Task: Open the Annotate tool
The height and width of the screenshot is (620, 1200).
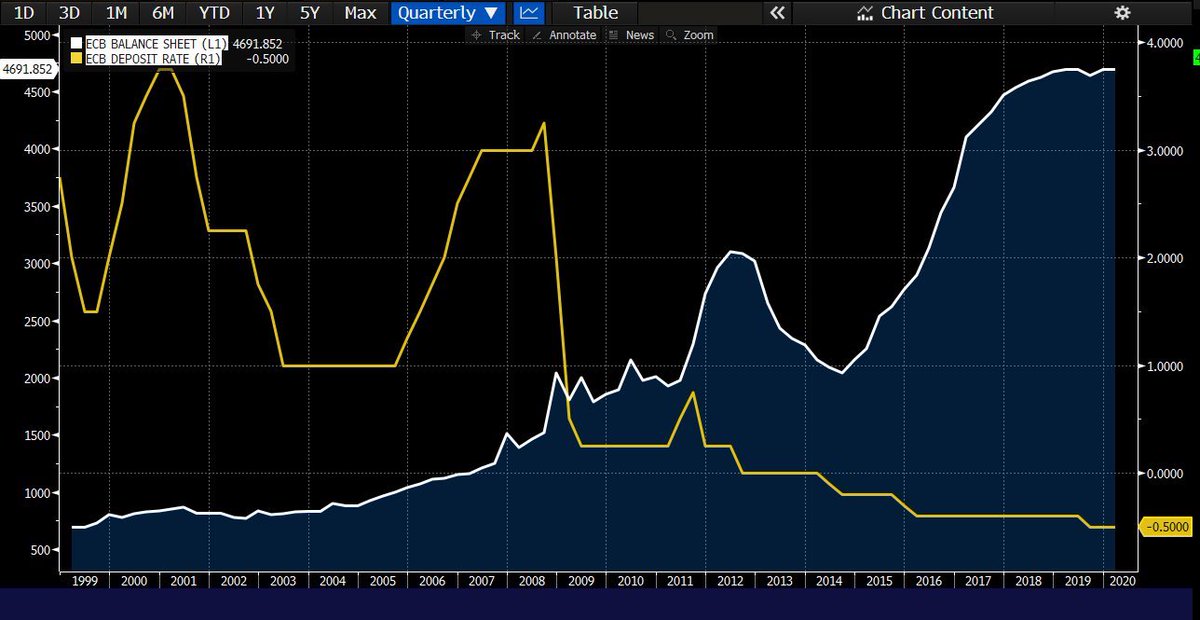Action: 565,35
